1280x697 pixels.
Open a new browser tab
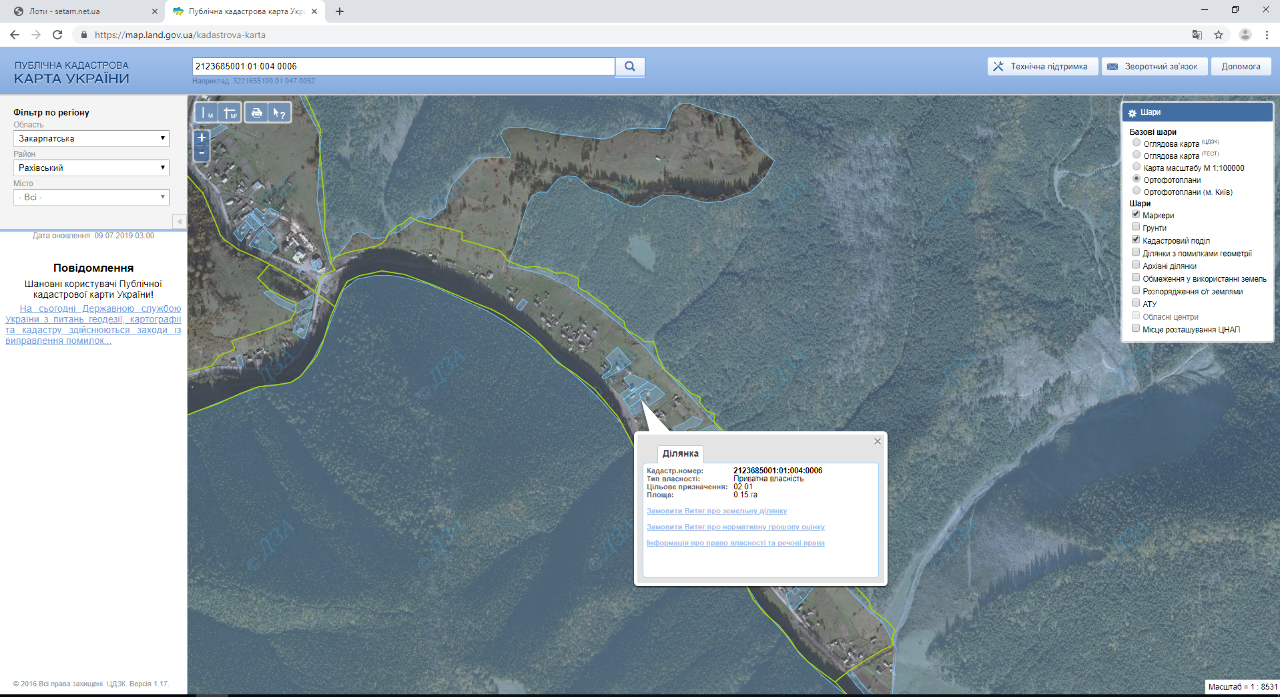[x=340, y=11]
